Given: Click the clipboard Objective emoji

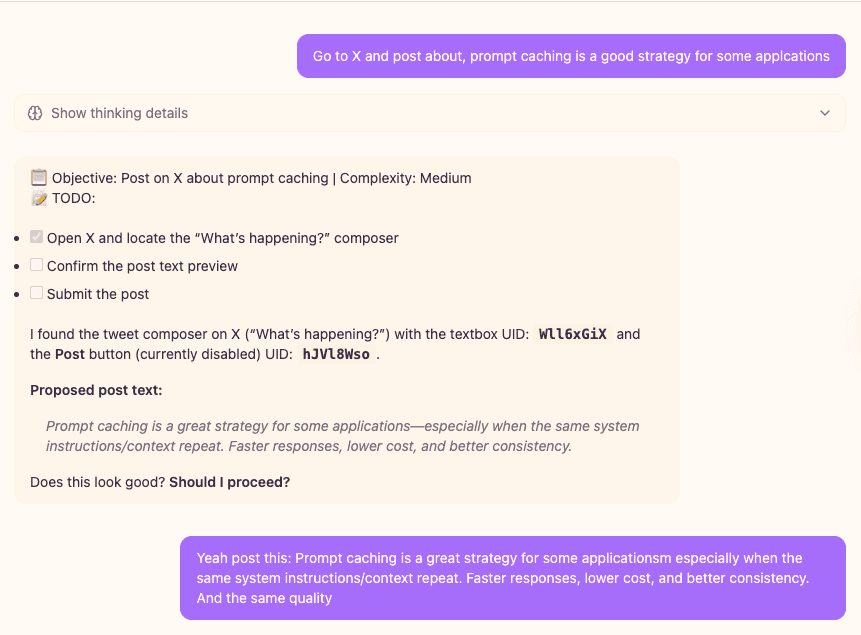Looking at the screenshot, I should click(x=38, y=178).
